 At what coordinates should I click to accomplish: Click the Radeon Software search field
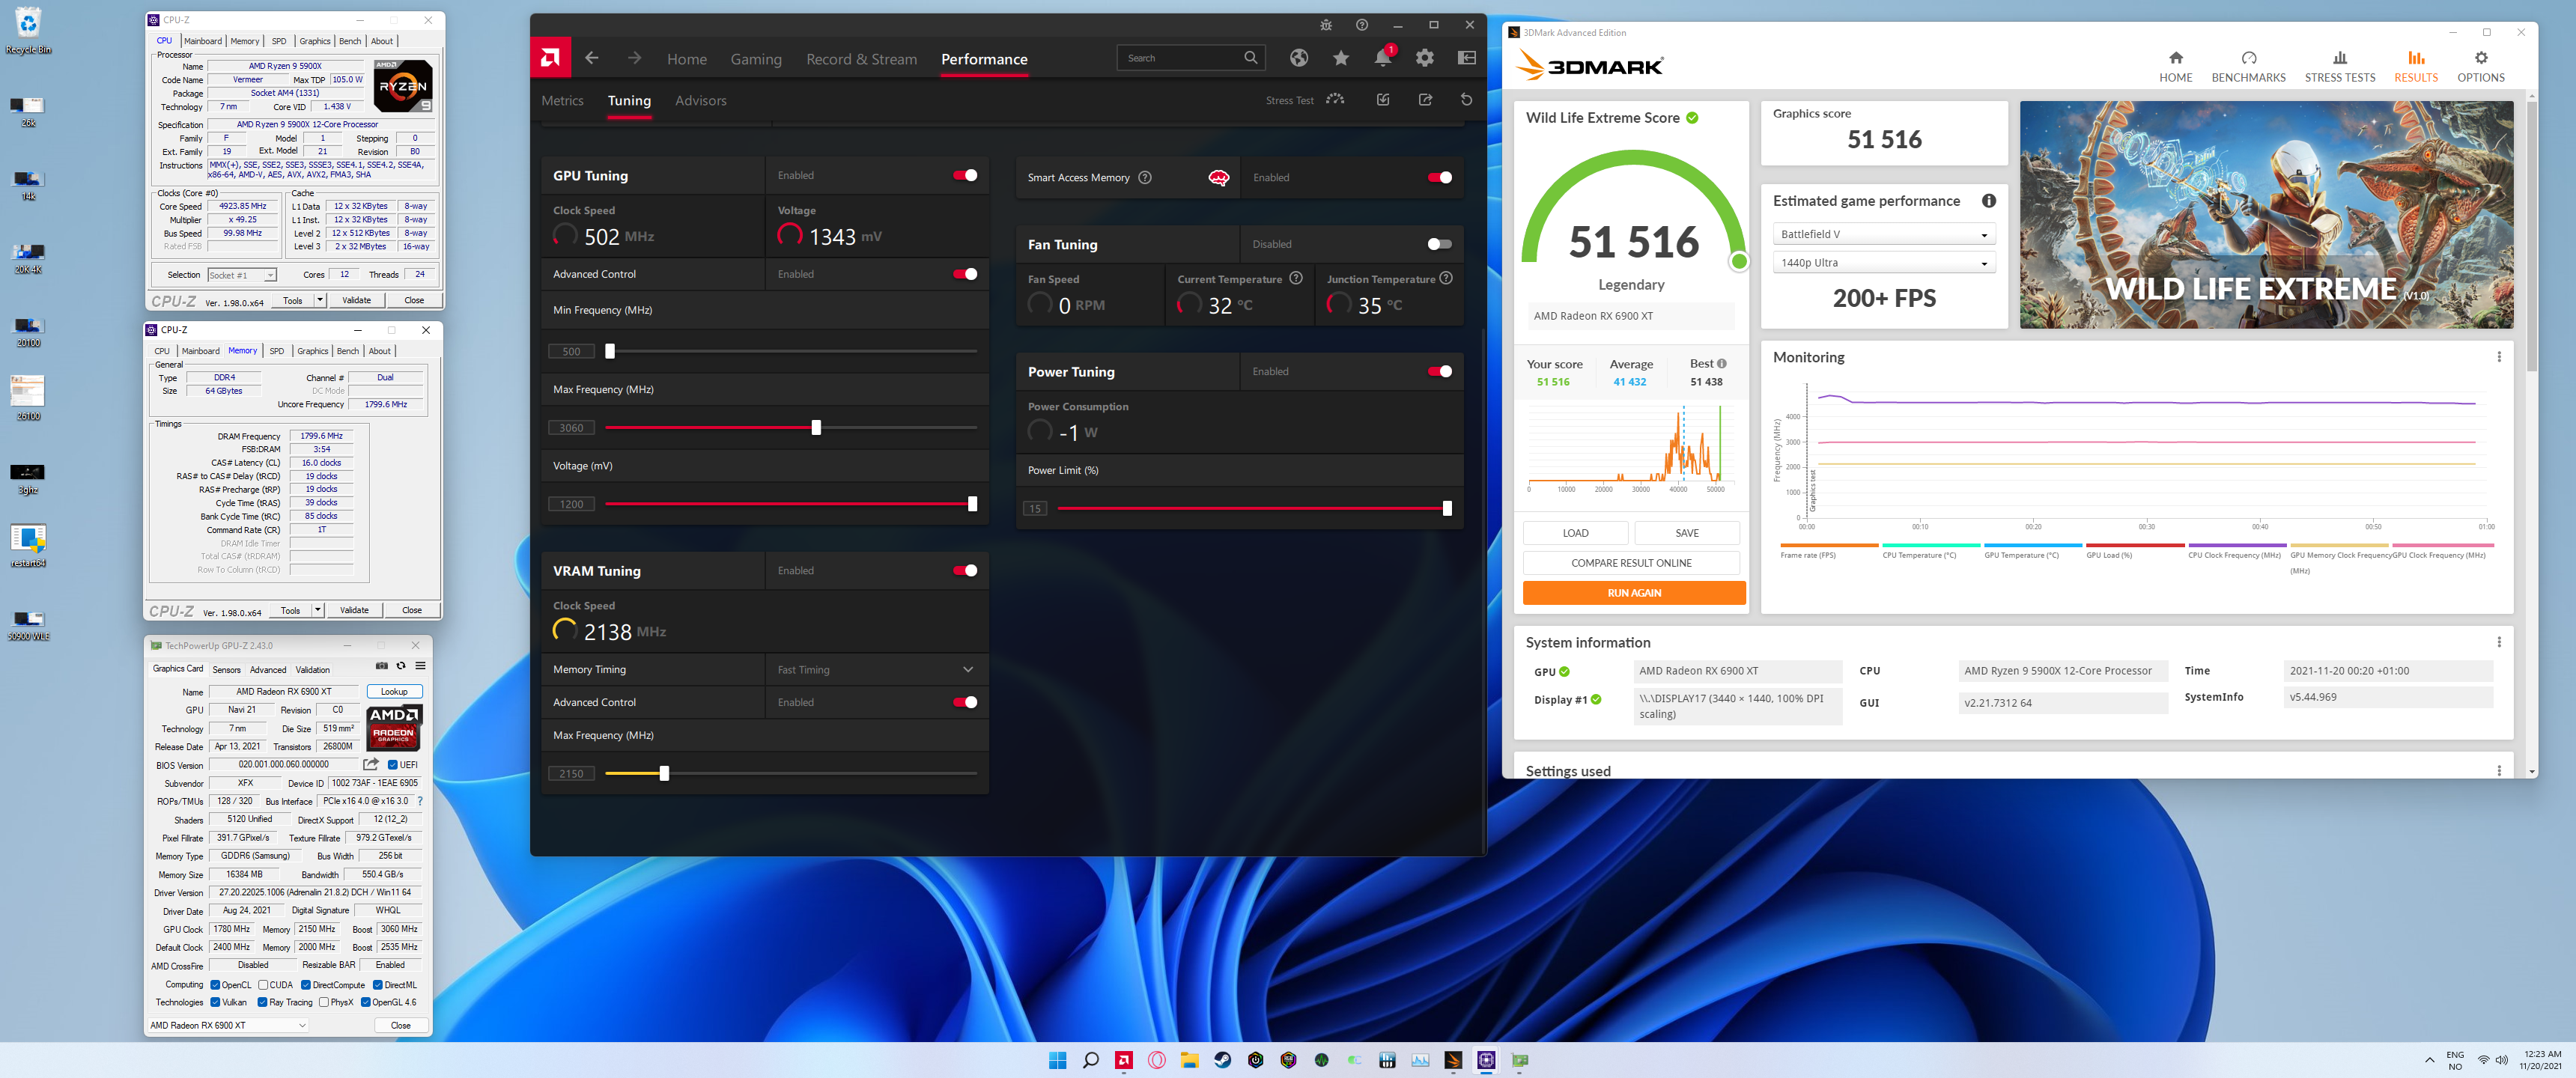tap(1190, 58)
